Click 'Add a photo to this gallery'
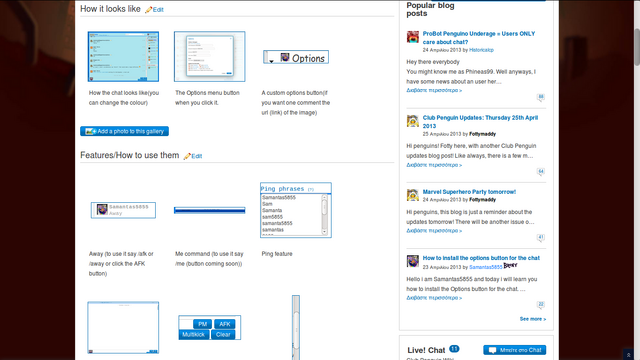 [x=124, y=131]
